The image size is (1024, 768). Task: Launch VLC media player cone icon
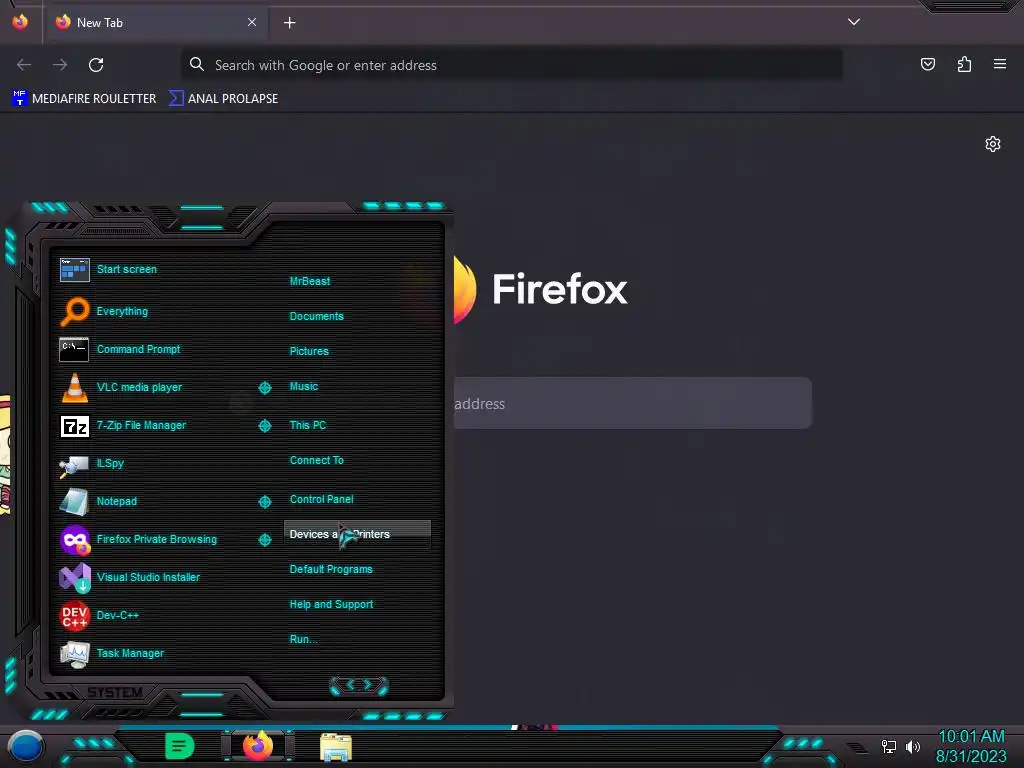tap(74, 387)
